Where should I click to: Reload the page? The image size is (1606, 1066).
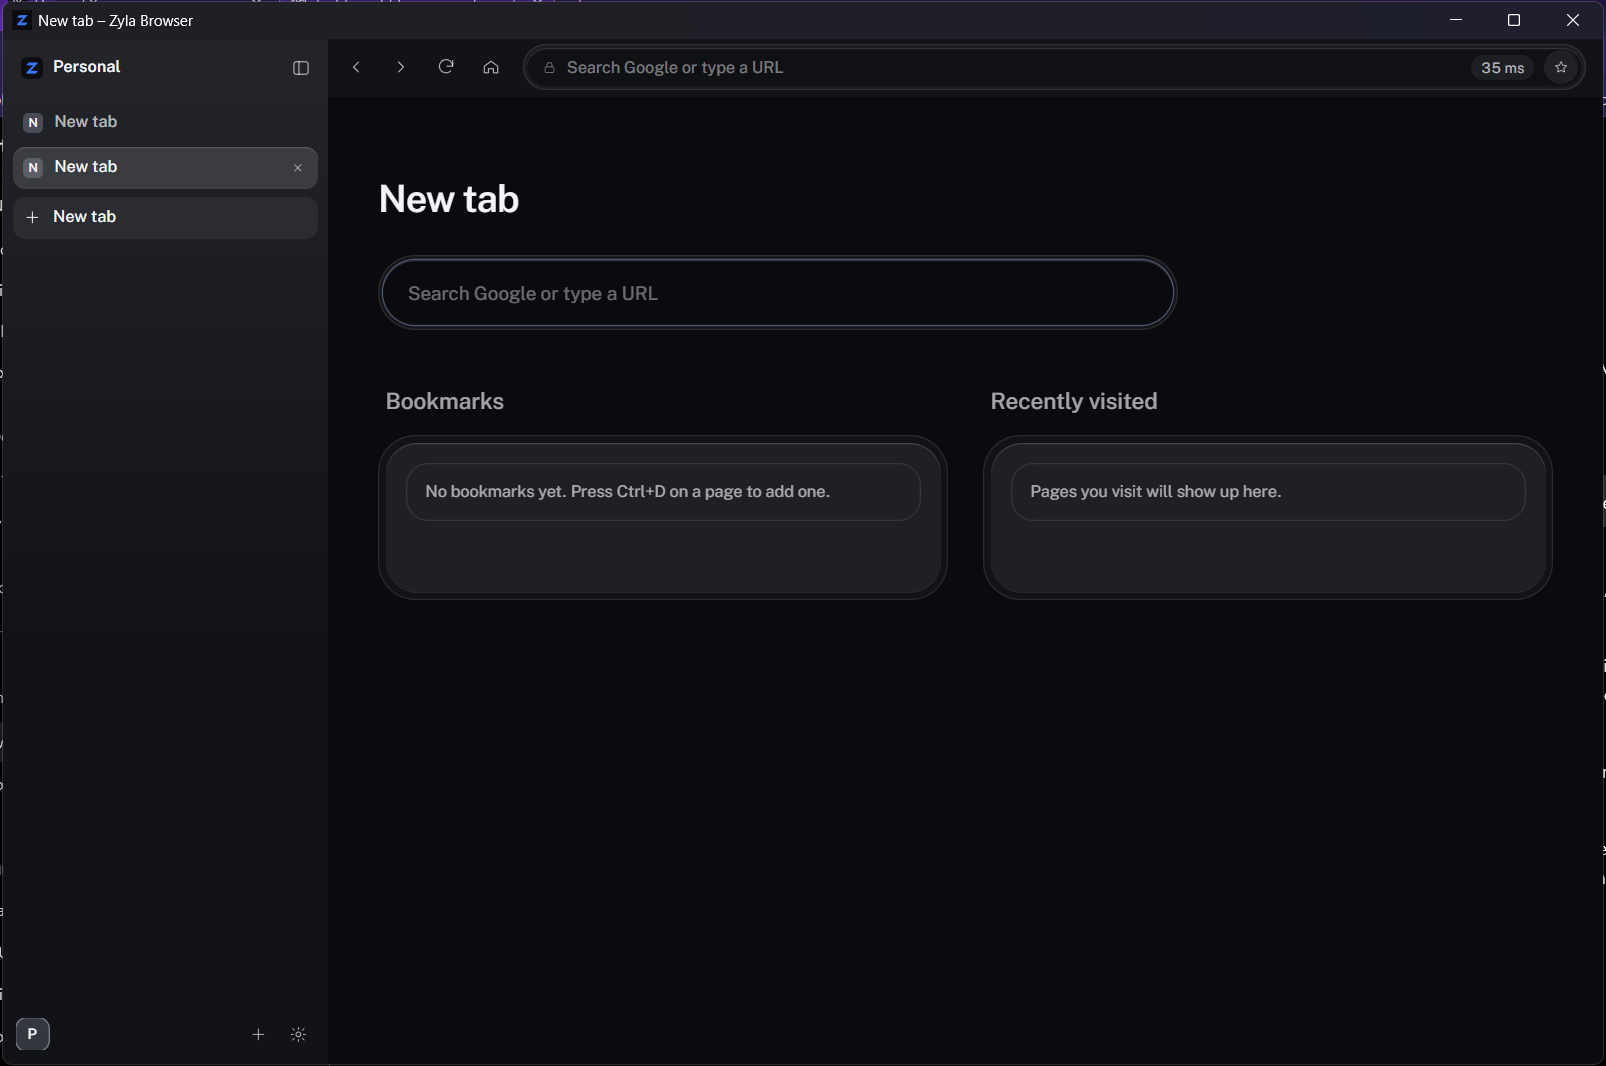click(446, 67)
